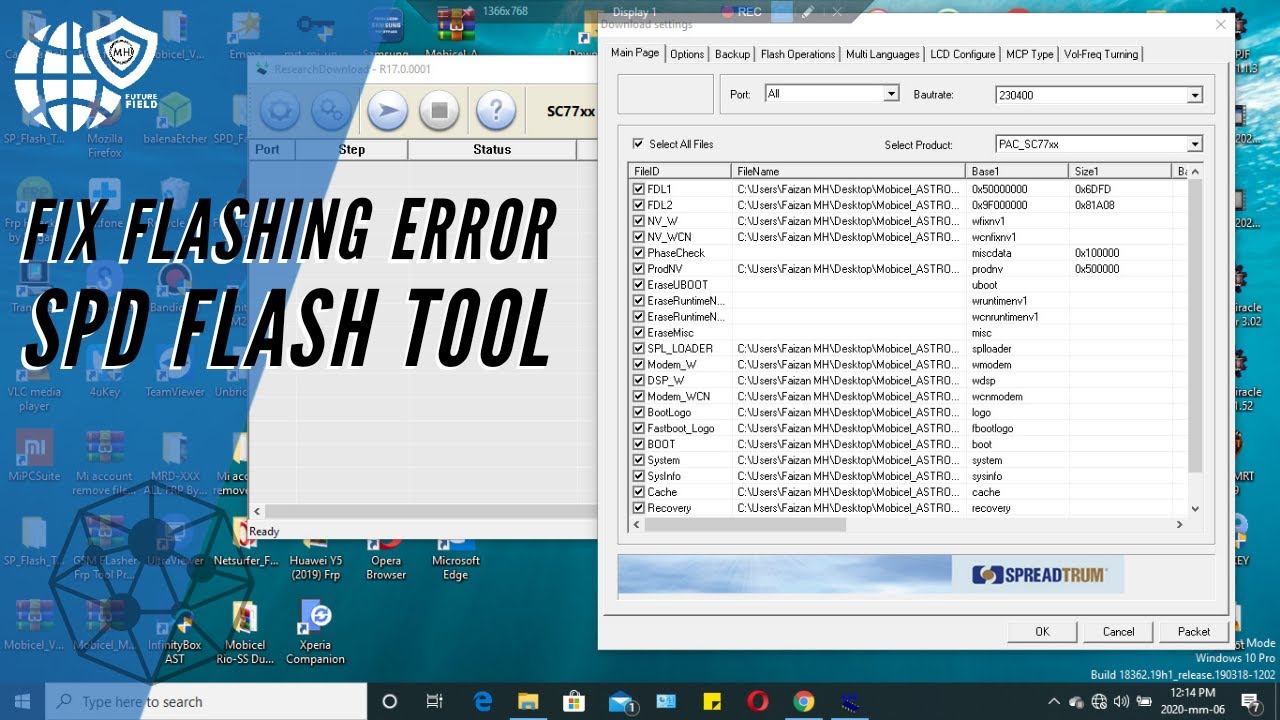Viewport: 1280px width, 720px height.
Task: Select Mobicel Rio-SS desktop archive icon
Action: point(245,632)
